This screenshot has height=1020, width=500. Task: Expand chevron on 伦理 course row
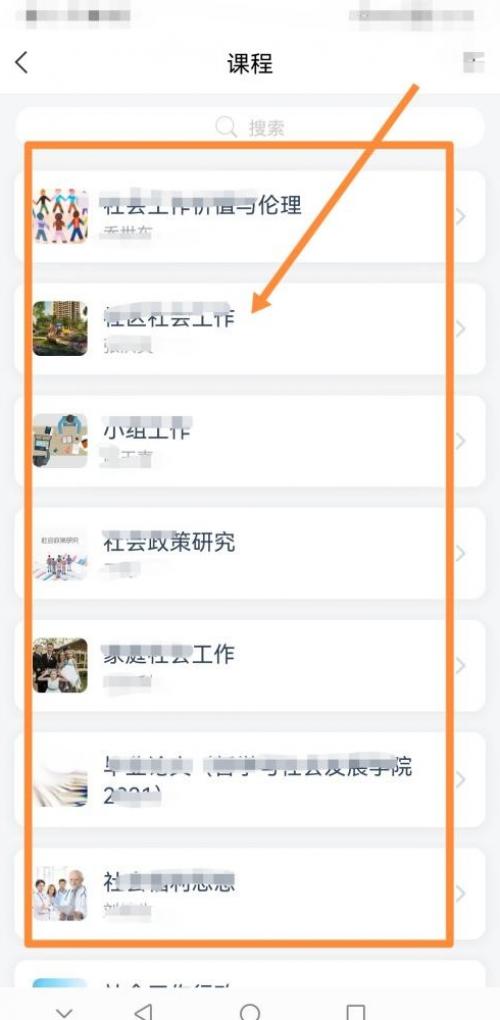tap(460, 217)
